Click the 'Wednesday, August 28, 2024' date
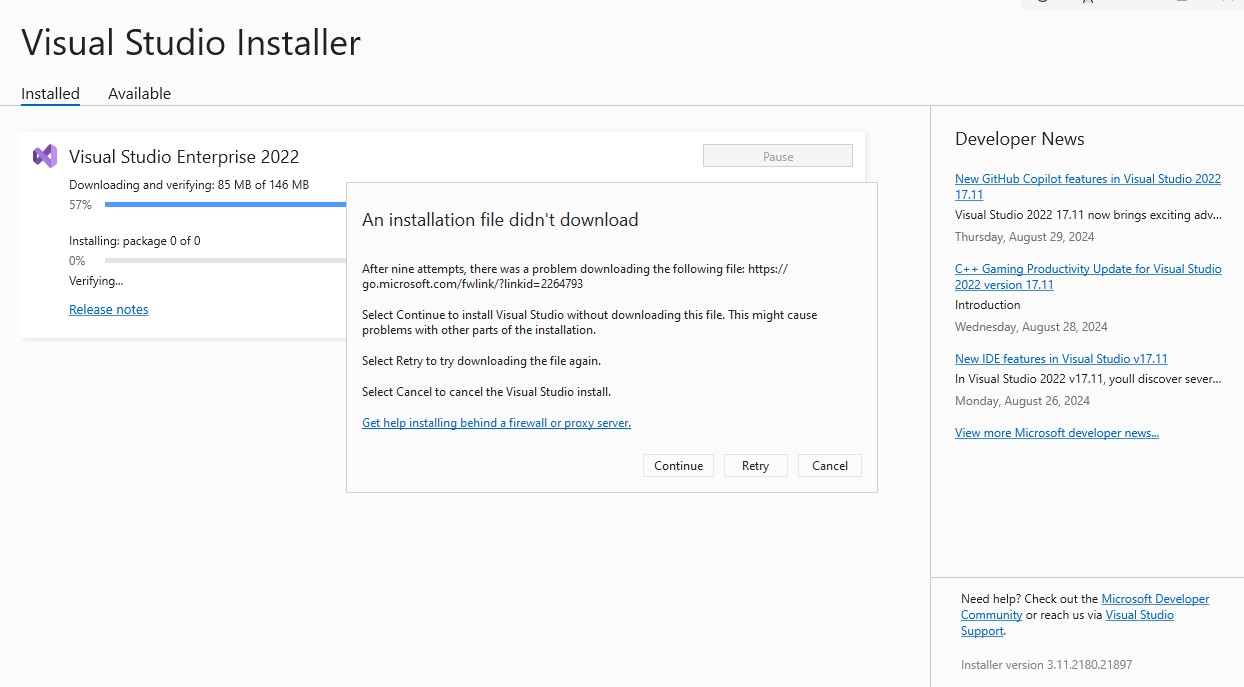The image size is (1244, 687). pos(1031,327)
